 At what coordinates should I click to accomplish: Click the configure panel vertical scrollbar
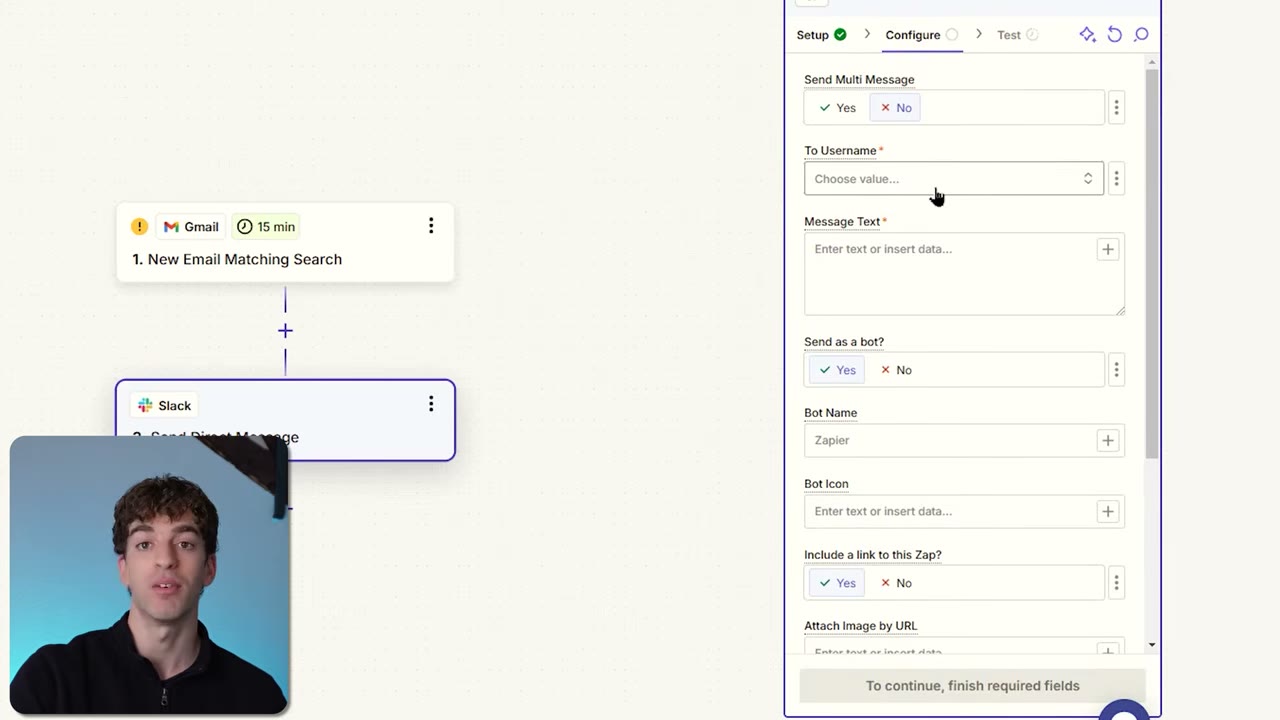pyautogui.click(x=1152, y=265)
